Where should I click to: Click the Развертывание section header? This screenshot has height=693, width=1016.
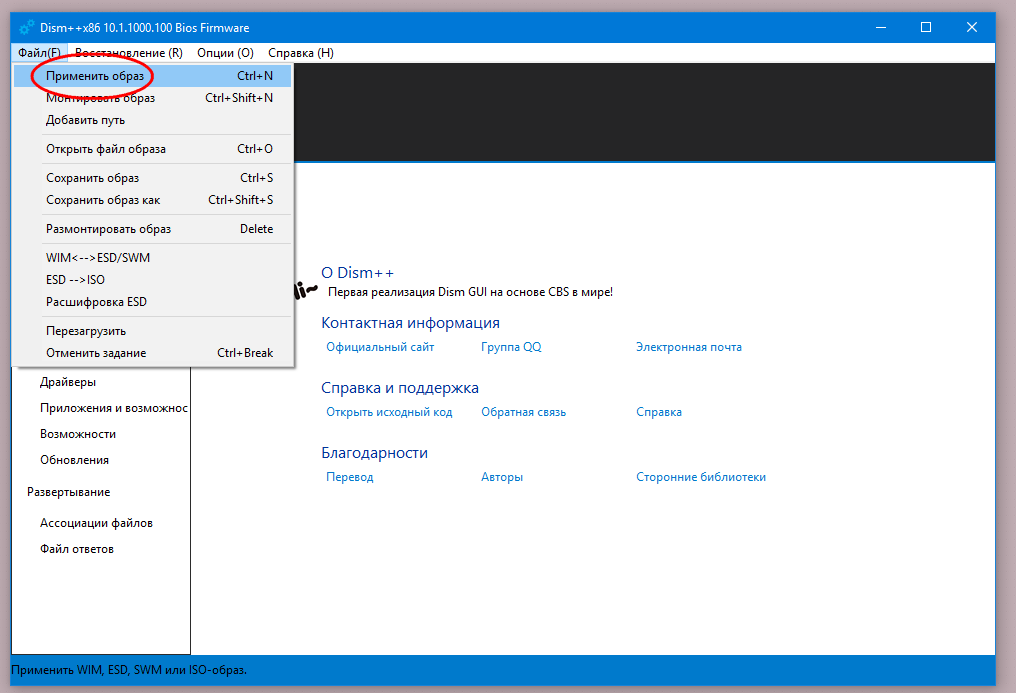(69, 492)
